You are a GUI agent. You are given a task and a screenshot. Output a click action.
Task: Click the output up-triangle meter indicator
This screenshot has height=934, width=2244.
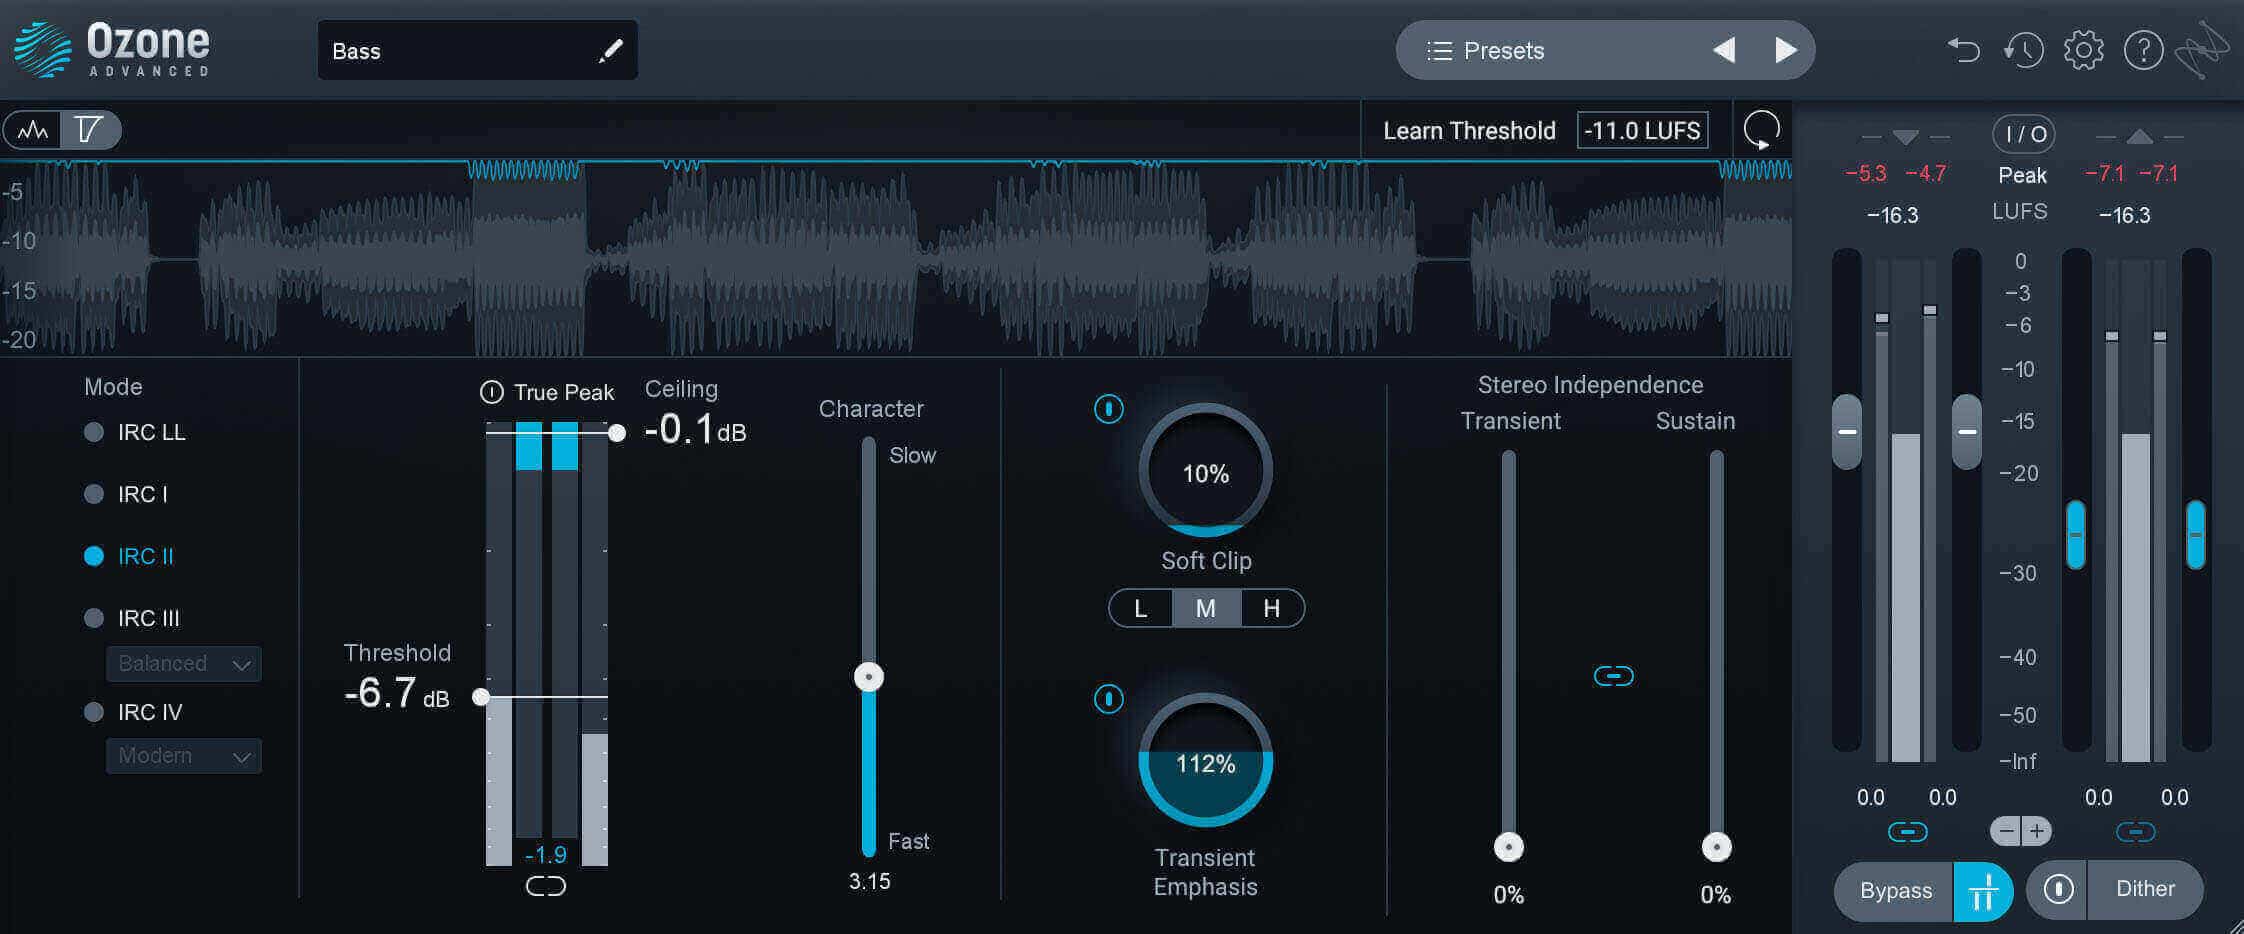coord(2139,137)
